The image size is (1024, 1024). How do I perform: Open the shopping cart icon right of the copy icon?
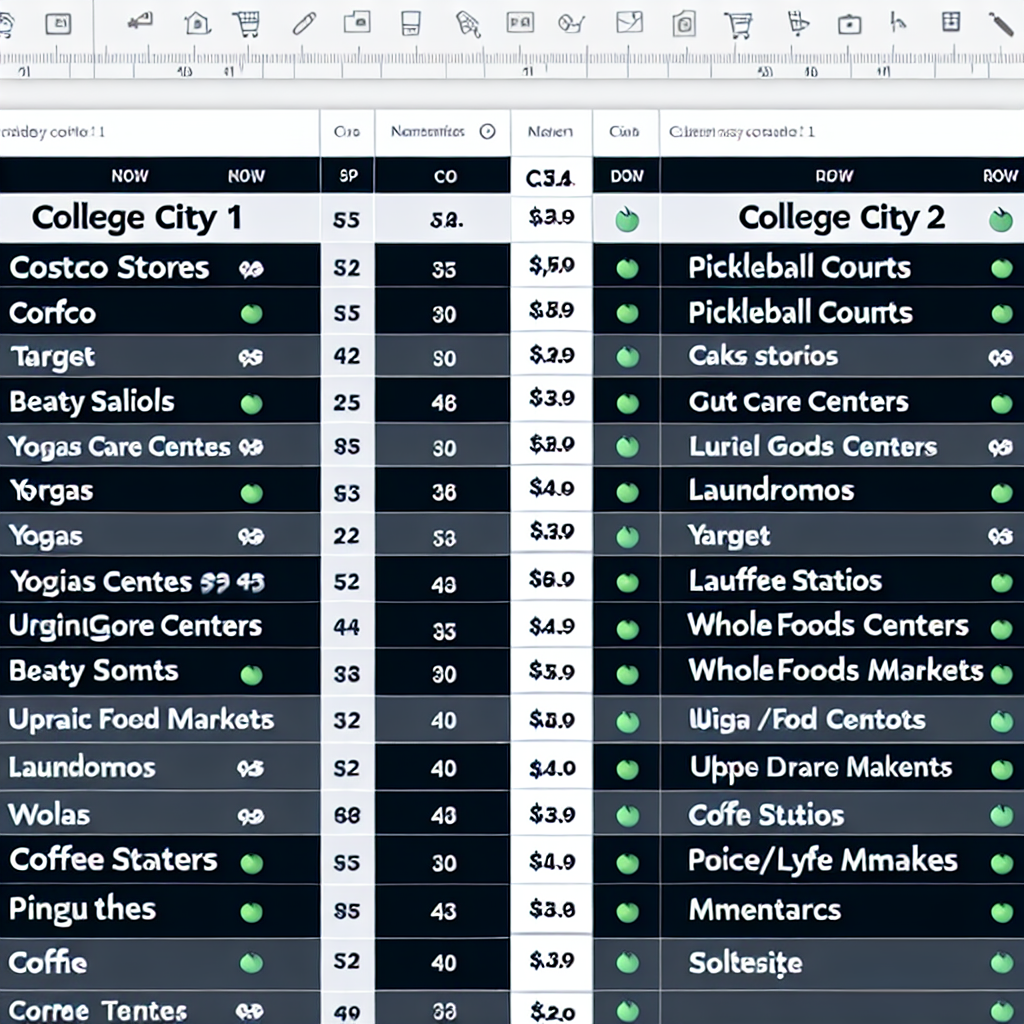(x=738, y=25)
